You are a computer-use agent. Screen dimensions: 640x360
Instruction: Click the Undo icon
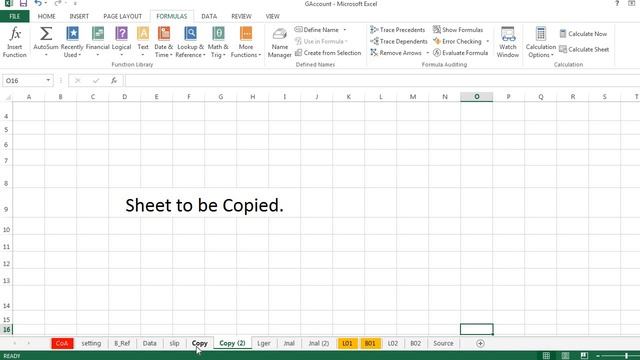tap(38, 4)
